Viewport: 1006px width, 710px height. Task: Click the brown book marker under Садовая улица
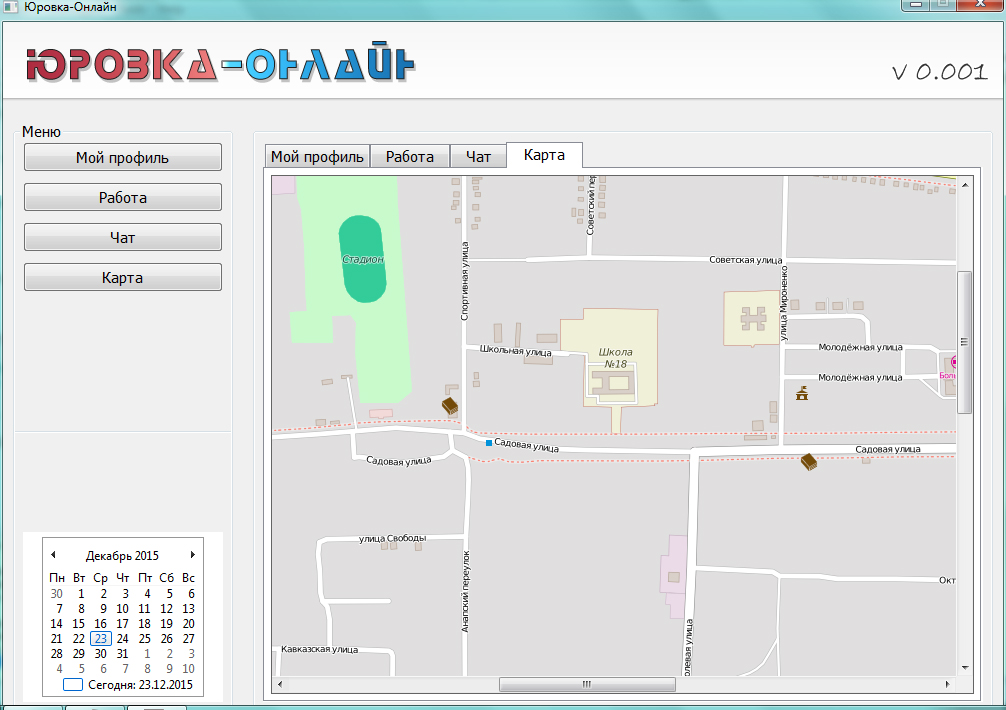[x=808, y=461]
